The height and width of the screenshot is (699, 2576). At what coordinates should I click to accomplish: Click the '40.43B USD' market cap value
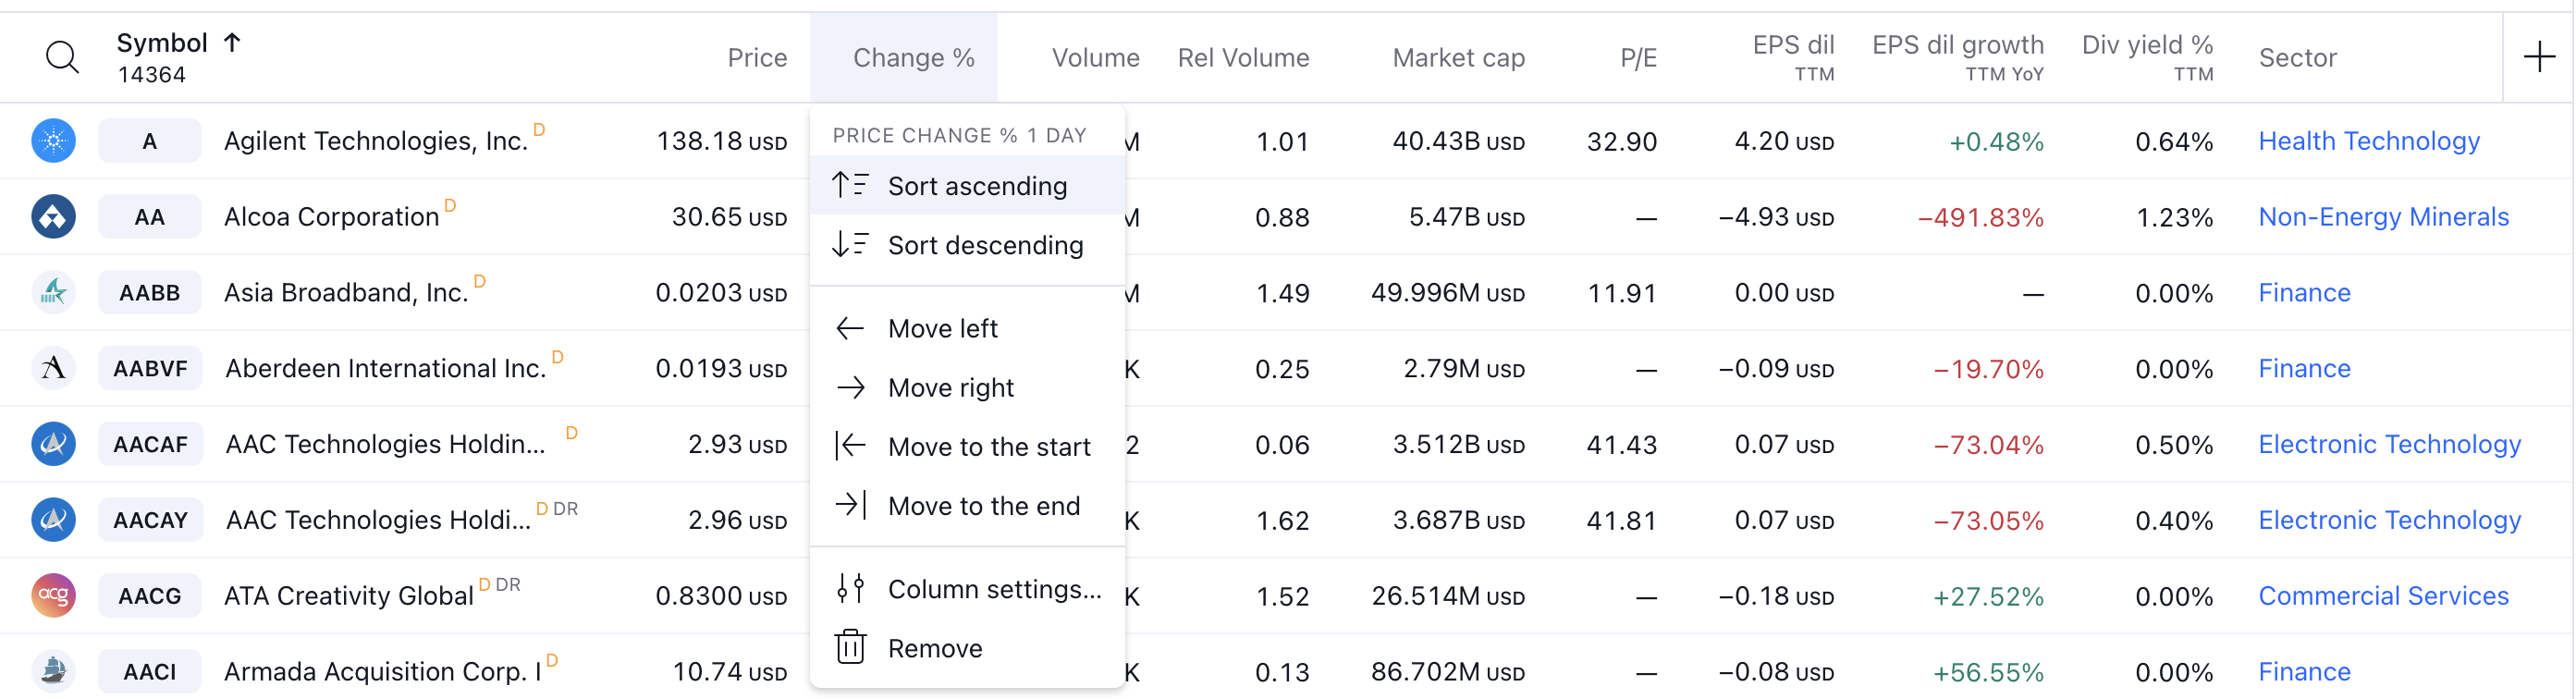point(1459,141)
